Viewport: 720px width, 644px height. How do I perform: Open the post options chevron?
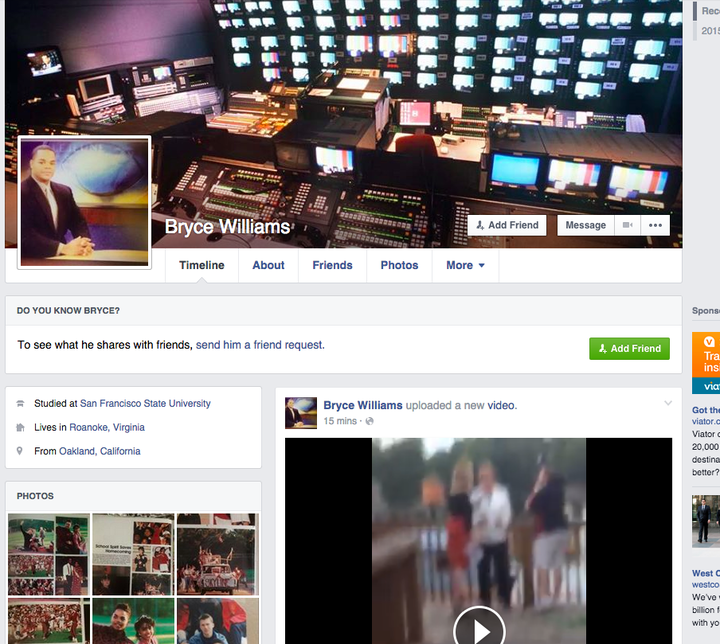[668, 403]
